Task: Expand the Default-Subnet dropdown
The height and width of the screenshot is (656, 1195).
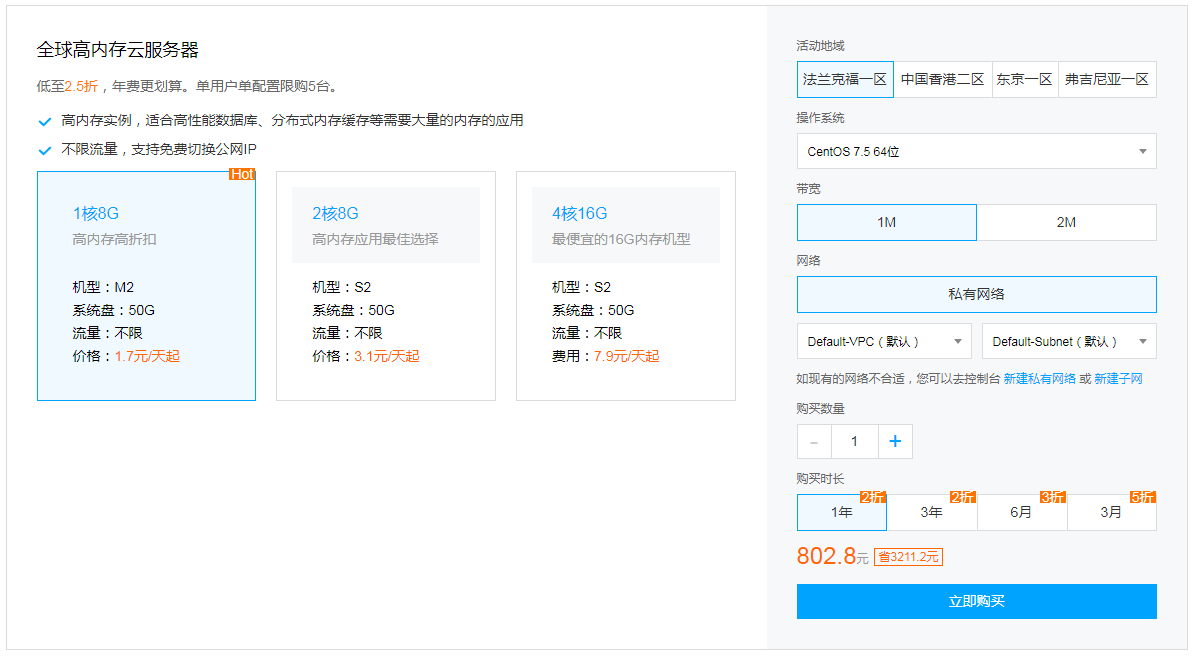Action: point(1069,341)
